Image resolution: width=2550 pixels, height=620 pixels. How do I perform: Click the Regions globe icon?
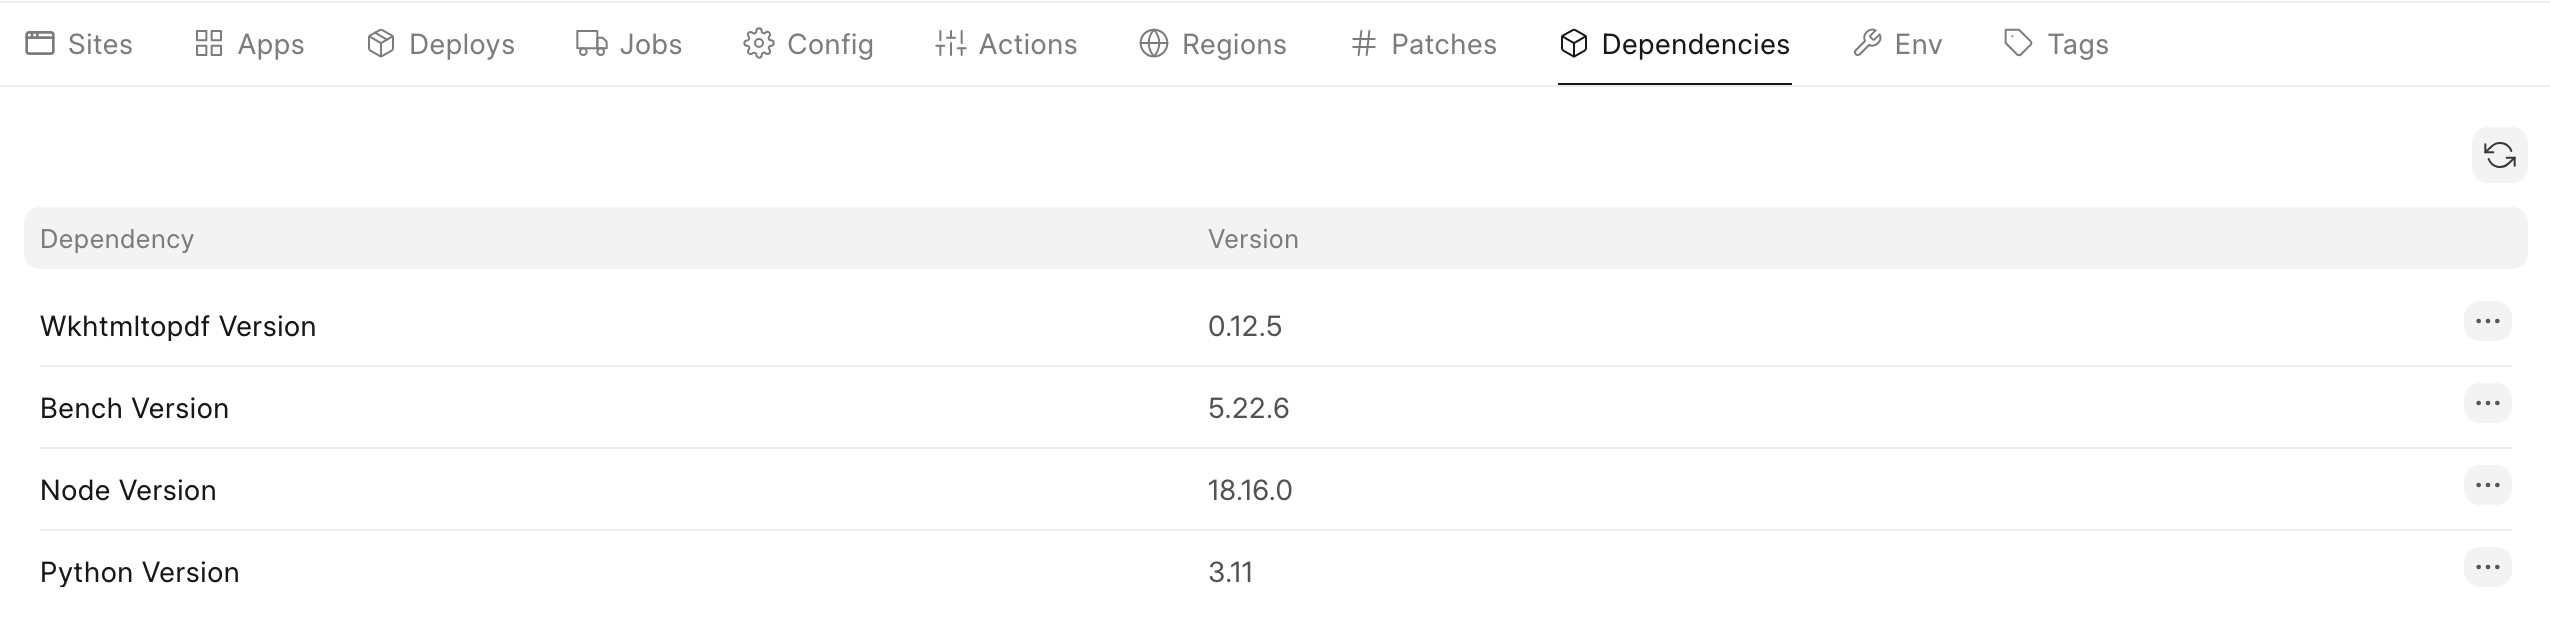1154,44
